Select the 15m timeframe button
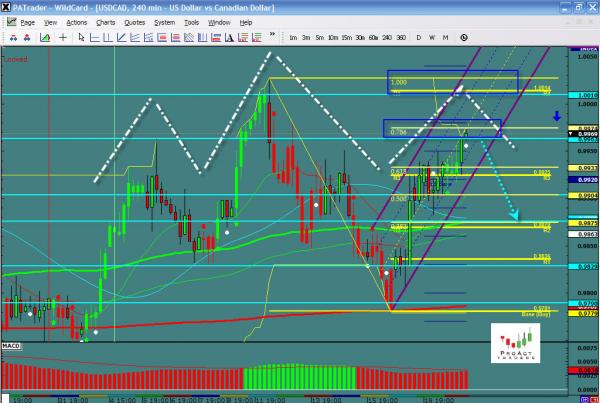This screenshot has height=403, width=600. [345, 37]
